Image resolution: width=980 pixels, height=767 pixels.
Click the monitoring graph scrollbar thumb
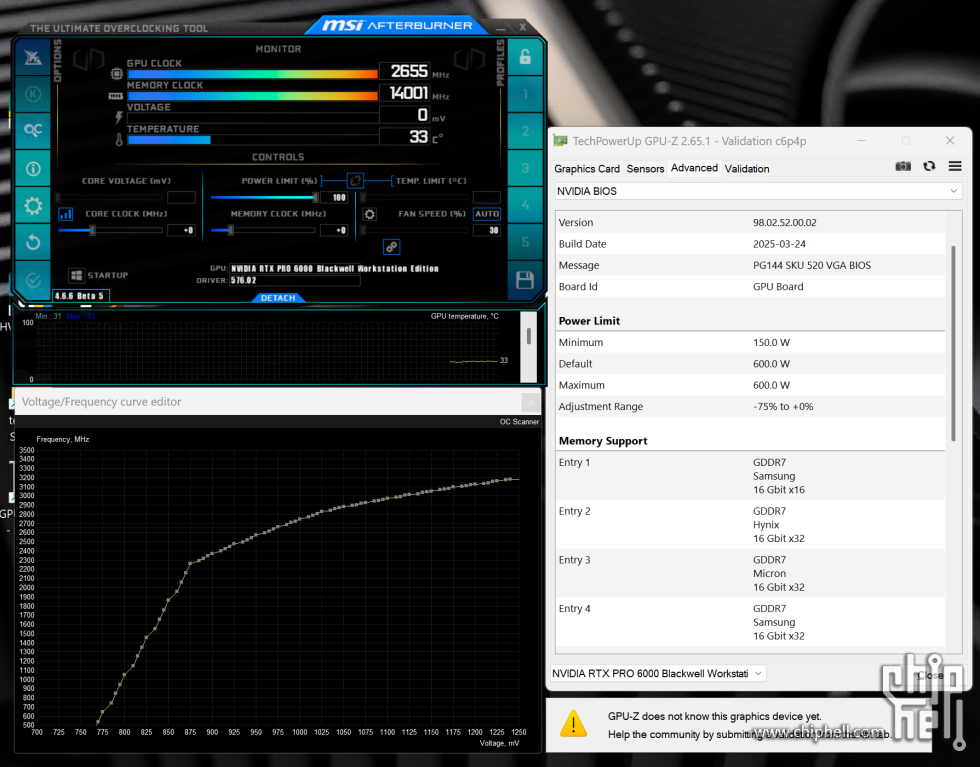[529, 336]
